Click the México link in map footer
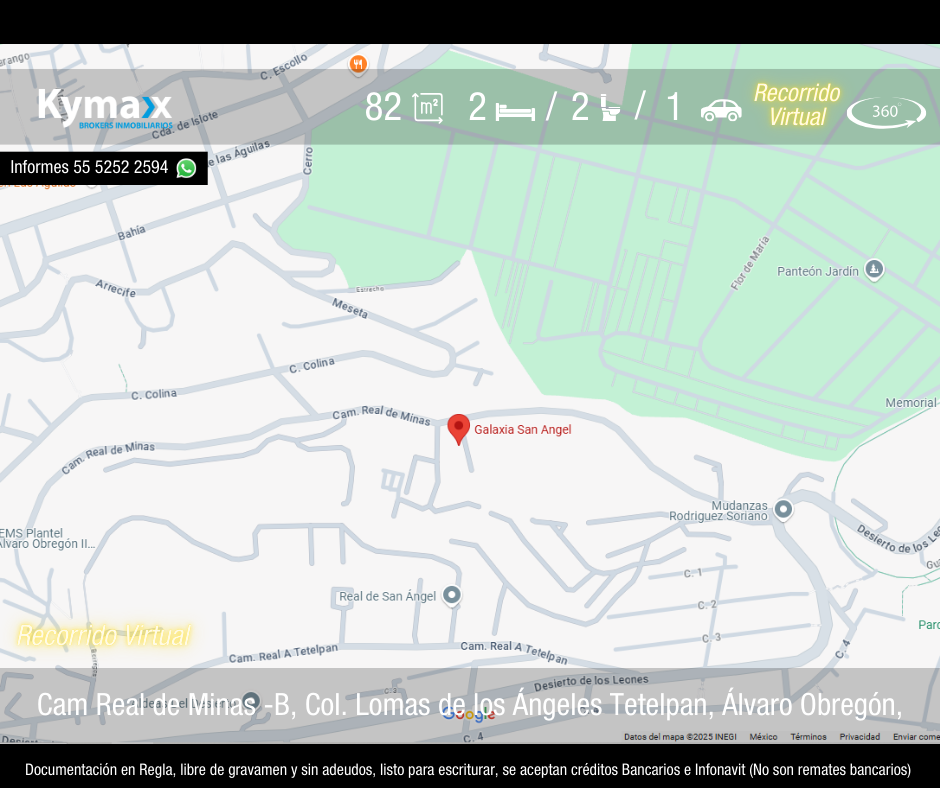 [763, 736]
